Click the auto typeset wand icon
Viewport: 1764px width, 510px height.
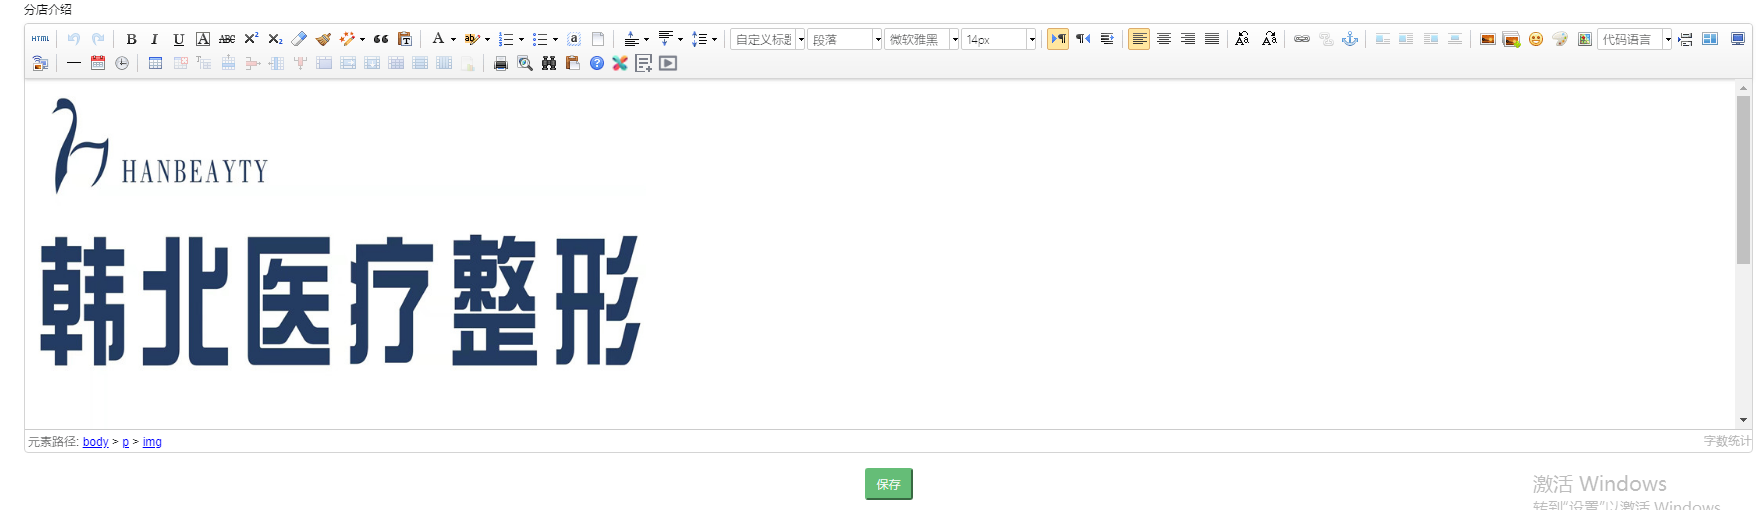347,39
